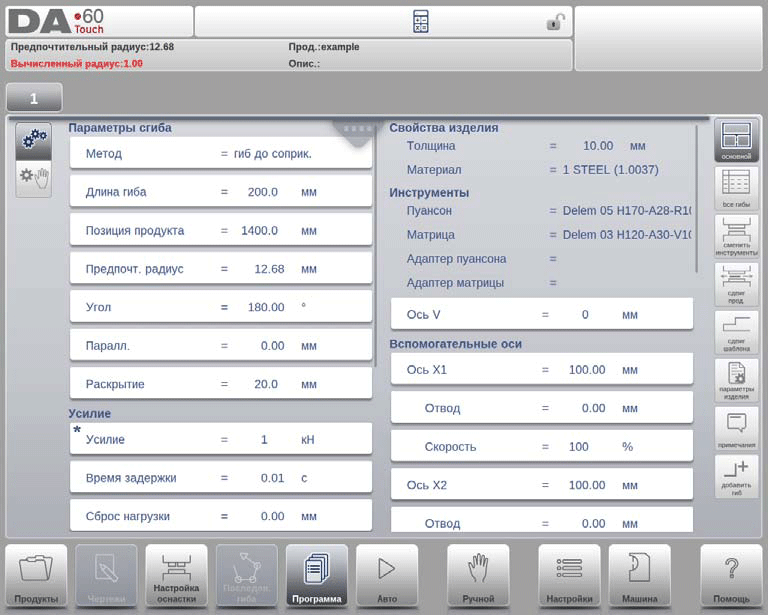The image size is (768, 615).
Task: Switch to Авто mode
Action: pyautogui.click(x=387, y=576)
